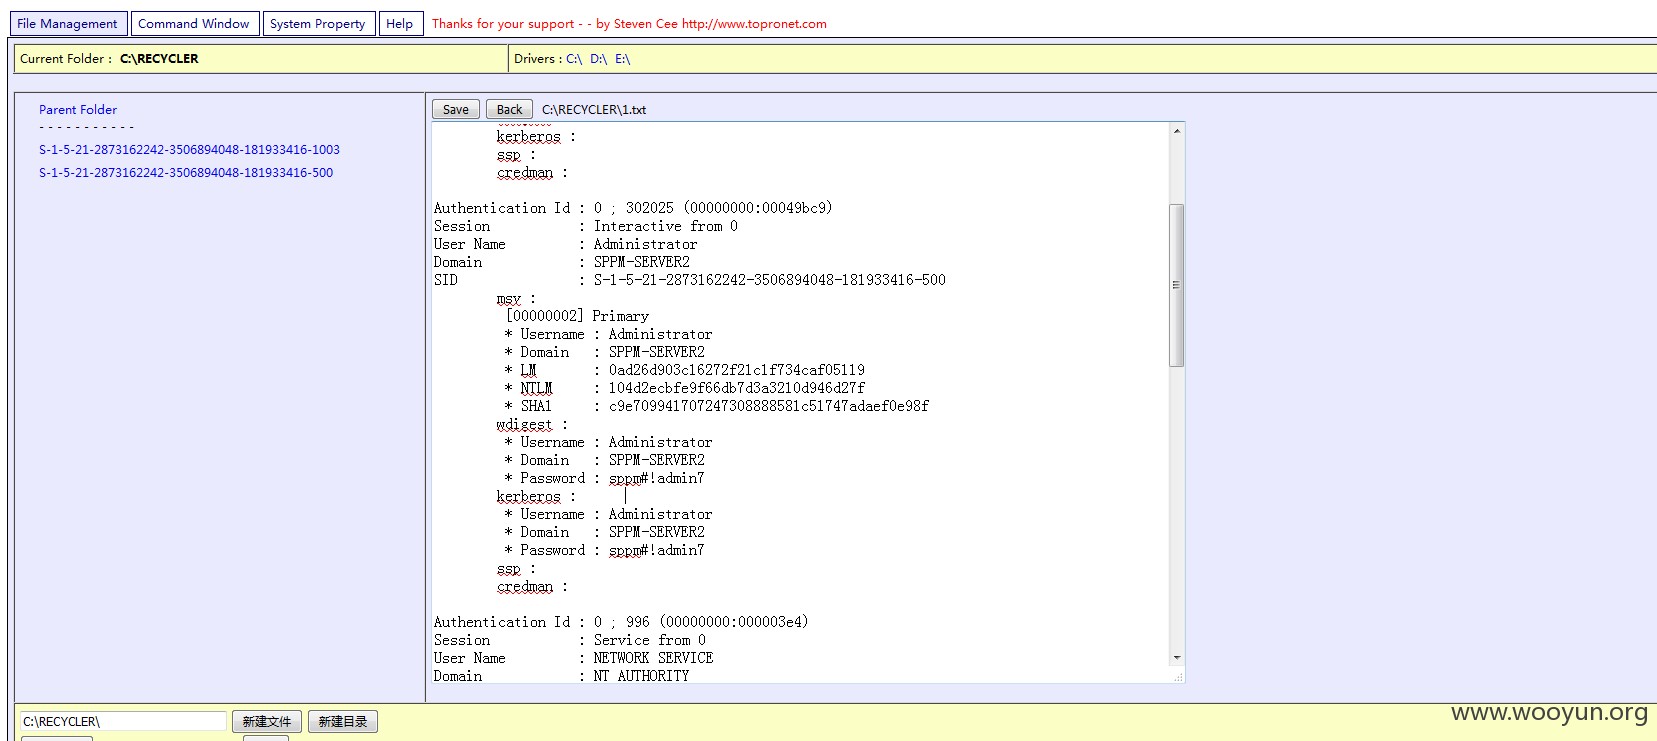Browse the C:\ drive
This screenshot has width=1657, height=741.
click(574, 59)
